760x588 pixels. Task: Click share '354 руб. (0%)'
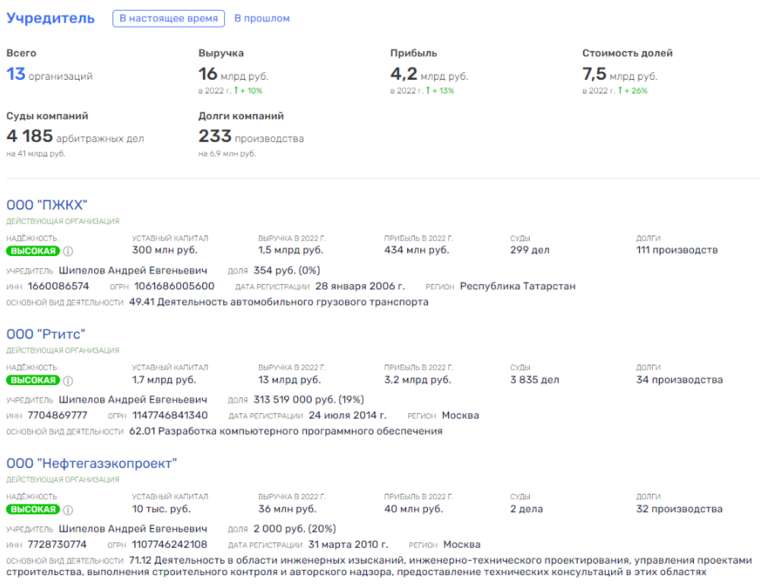tap(286, 270)
